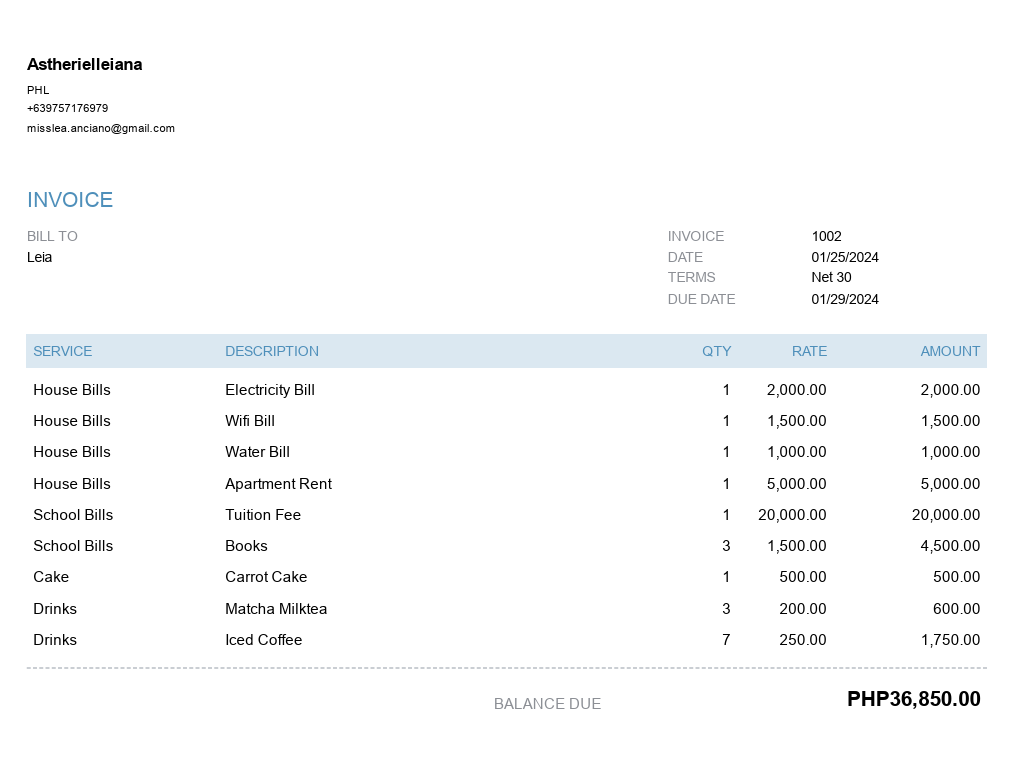The height and width of the screenshot is (776, 1013).
Task: Select the DESCRIPTION column header
Action: 272,351
